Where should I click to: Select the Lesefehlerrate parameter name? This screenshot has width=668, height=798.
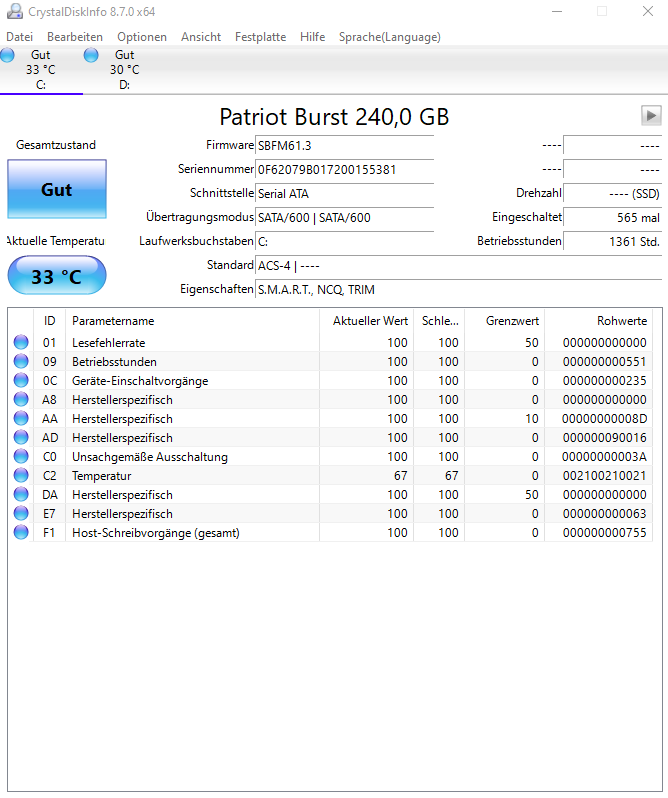pyautogui.click(x=108, y=343)
